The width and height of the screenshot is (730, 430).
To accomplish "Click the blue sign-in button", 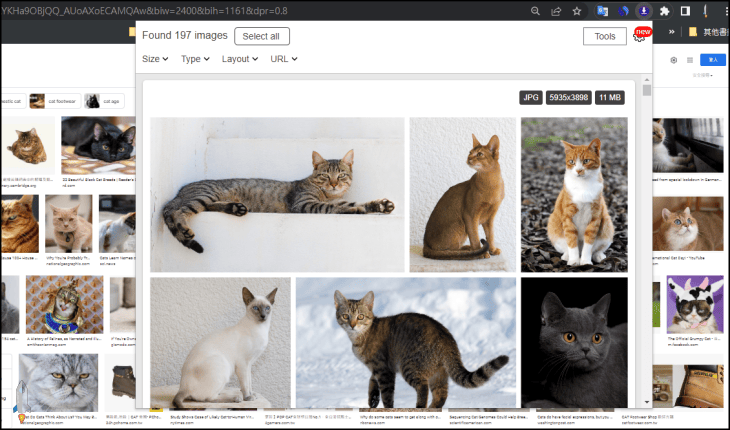I will (713, 60).
